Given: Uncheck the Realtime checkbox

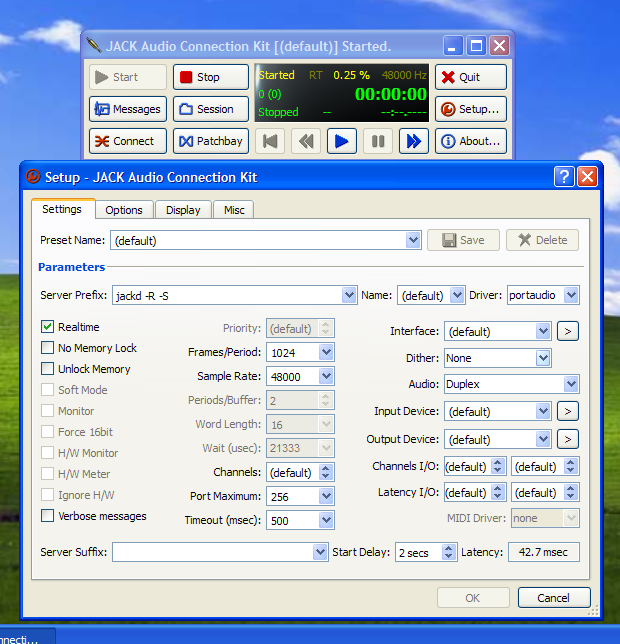Looking at the screenshot, I should tap(48, 327).
